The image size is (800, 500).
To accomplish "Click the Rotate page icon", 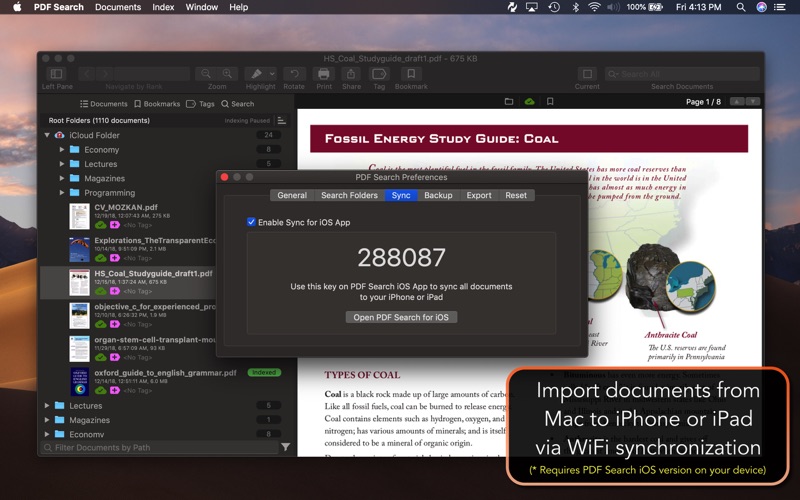I will pyautogui.click(x=294, y=74).
